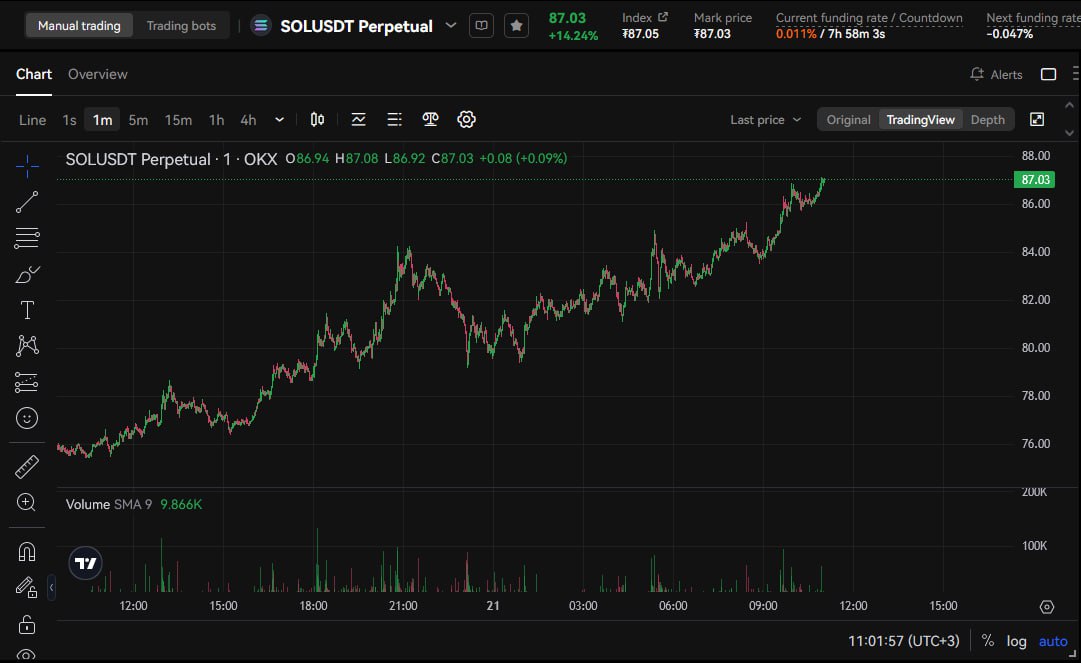Toggle the hide drawings eye icon

coord(27,655)
